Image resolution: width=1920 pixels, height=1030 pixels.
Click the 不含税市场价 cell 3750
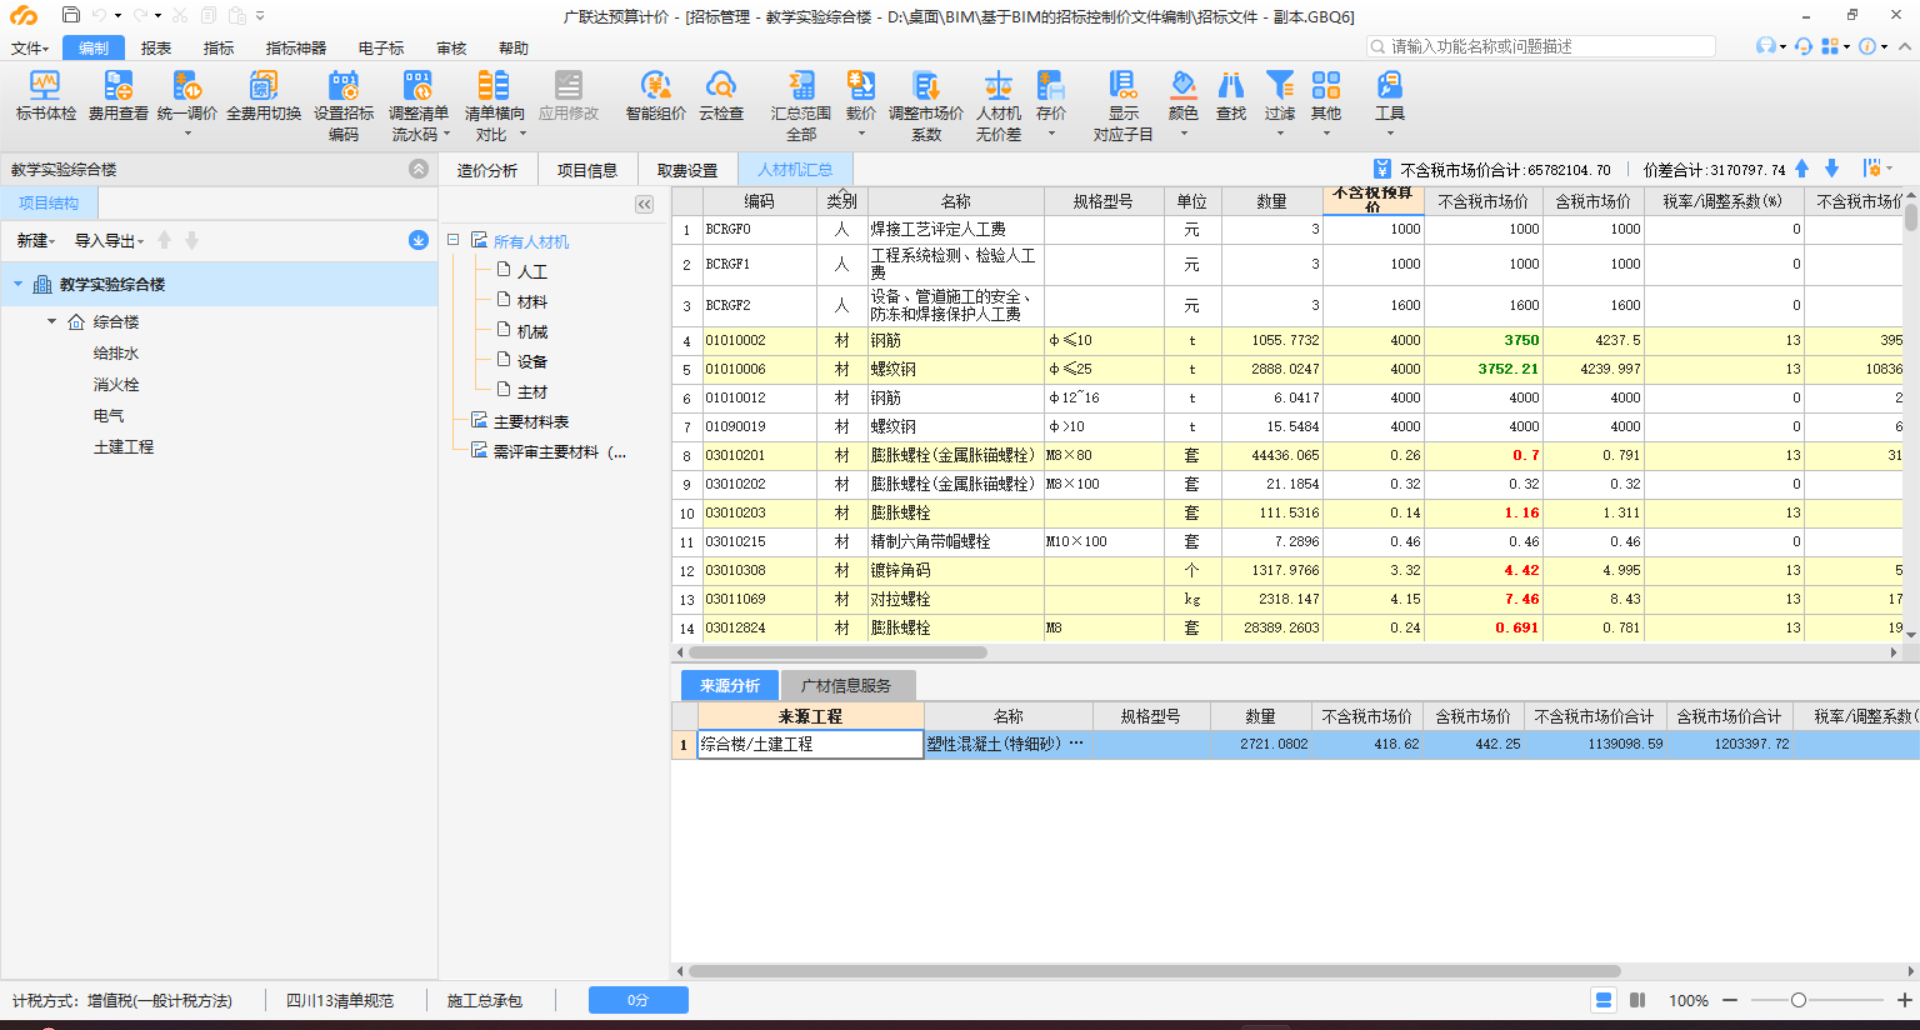1484,340
